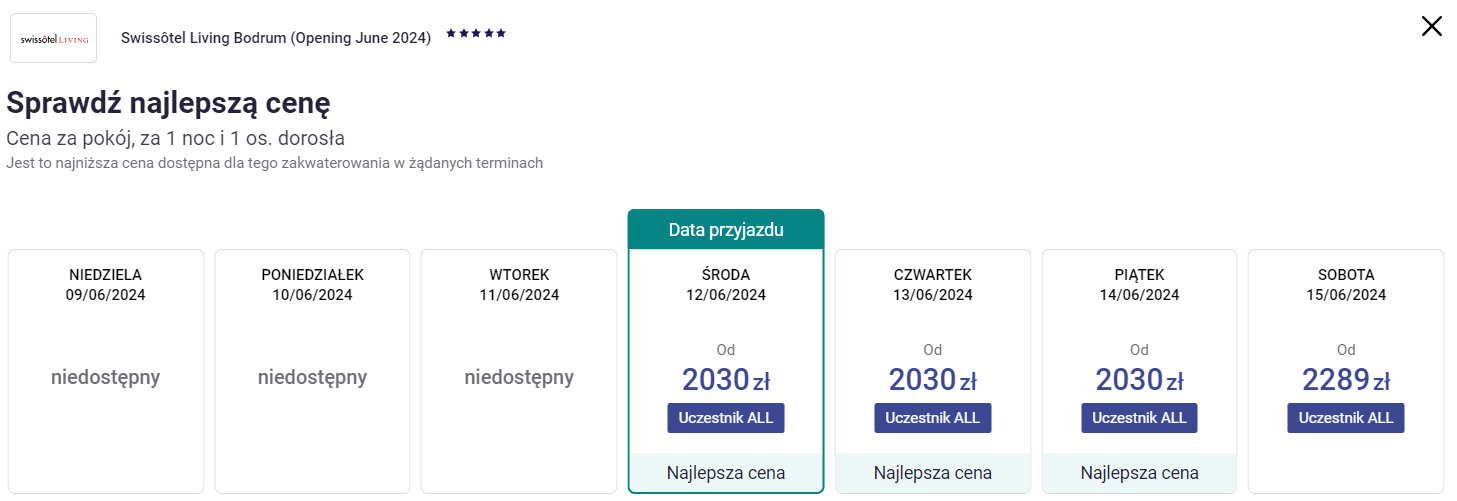Select the Poniedziałek 10/06/2024 date card
This screenshot has height=501, width=1457.
pos(313,371)
